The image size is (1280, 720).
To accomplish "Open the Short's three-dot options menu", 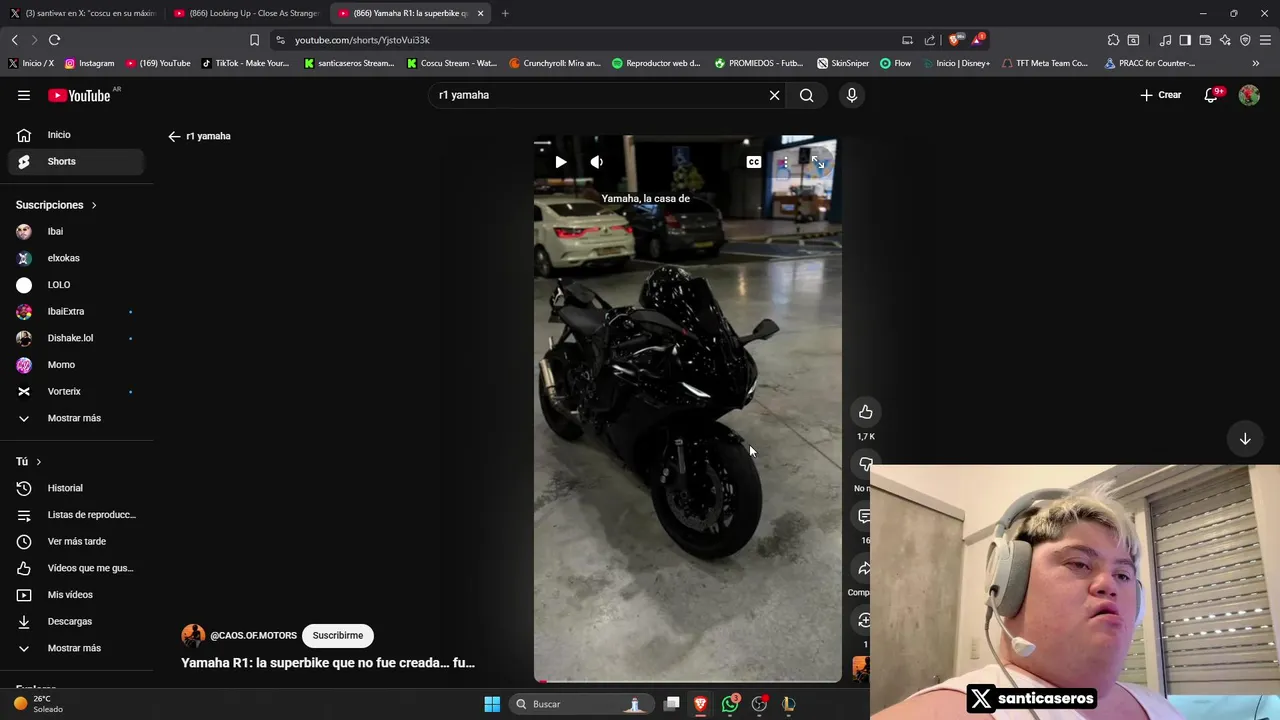I will pos(786,162).
